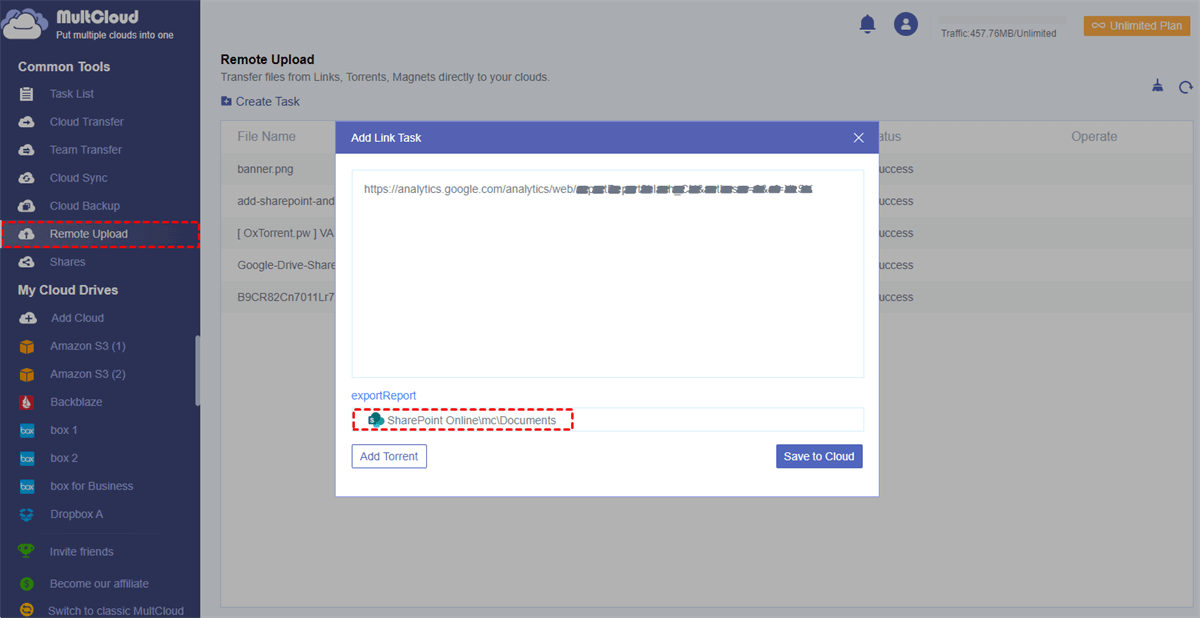Open box 1 drive
Image resolution: width=1200 pixels, height=618 pixels.
click(x=64, y=430)
